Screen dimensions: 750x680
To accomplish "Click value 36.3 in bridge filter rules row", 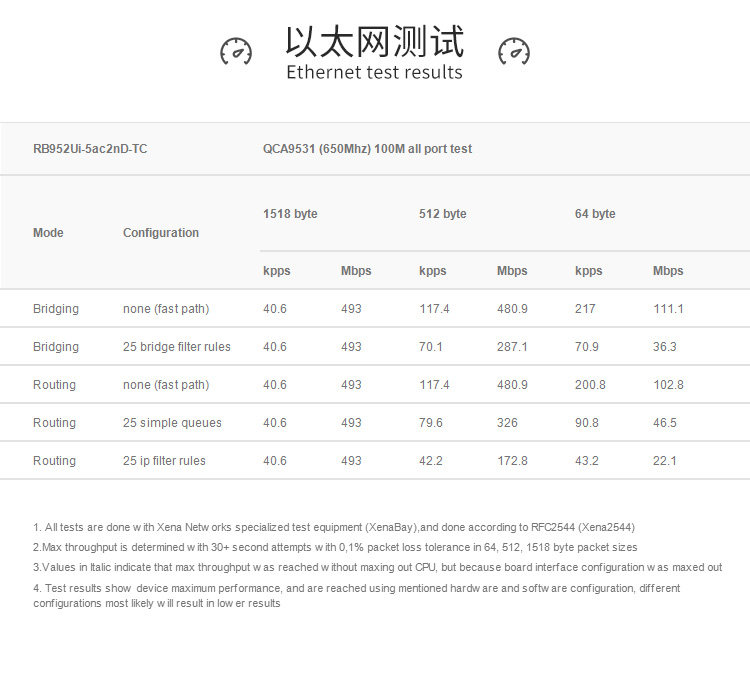I will (x=664, y=347).
